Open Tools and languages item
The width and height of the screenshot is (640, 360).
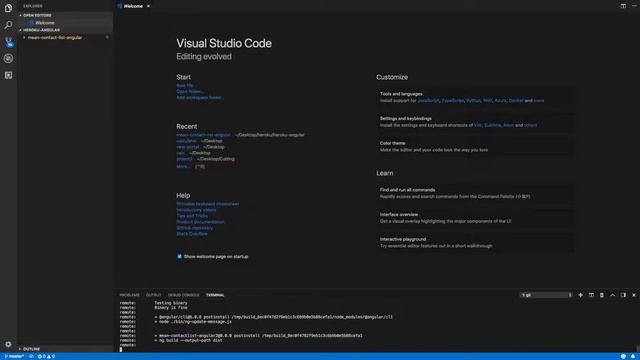[x=475, y=97]
